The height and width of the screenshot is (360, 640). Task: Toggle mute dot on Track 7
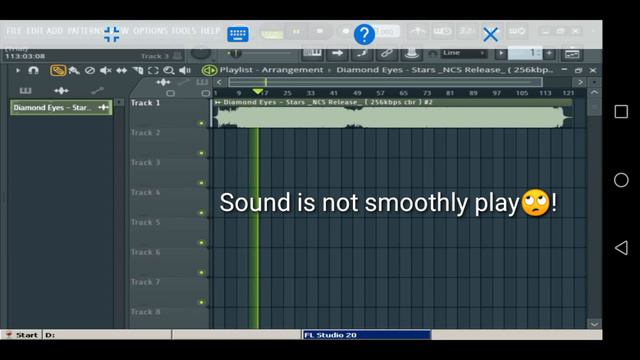(x=201, y=302)
